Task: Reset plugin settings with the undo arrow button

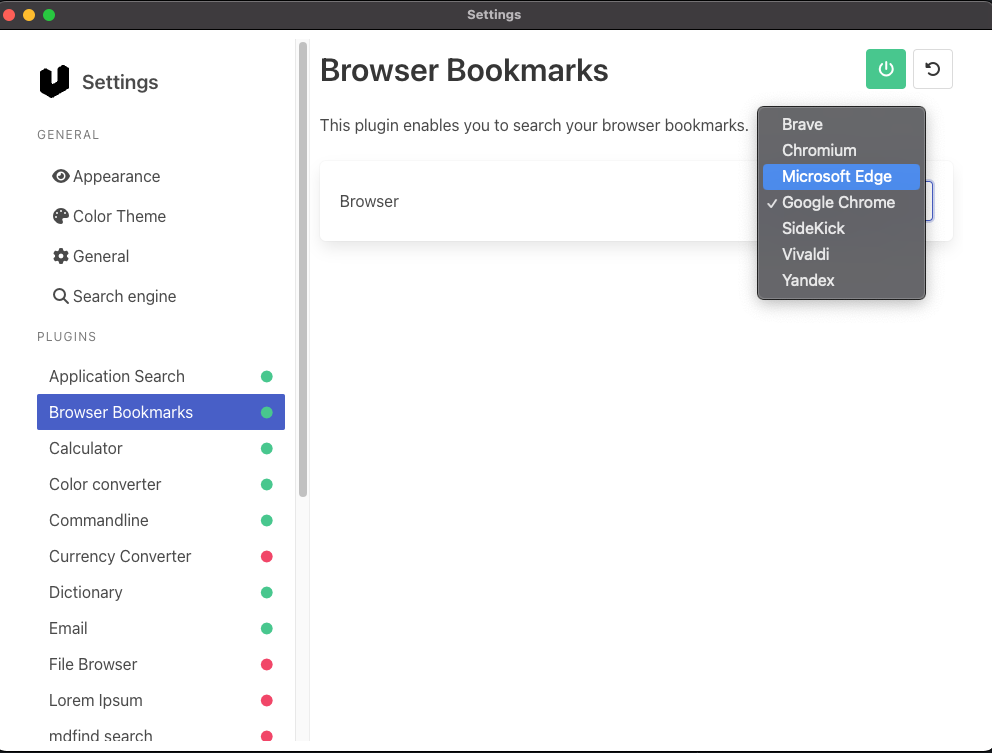Action: pos(933,69)
